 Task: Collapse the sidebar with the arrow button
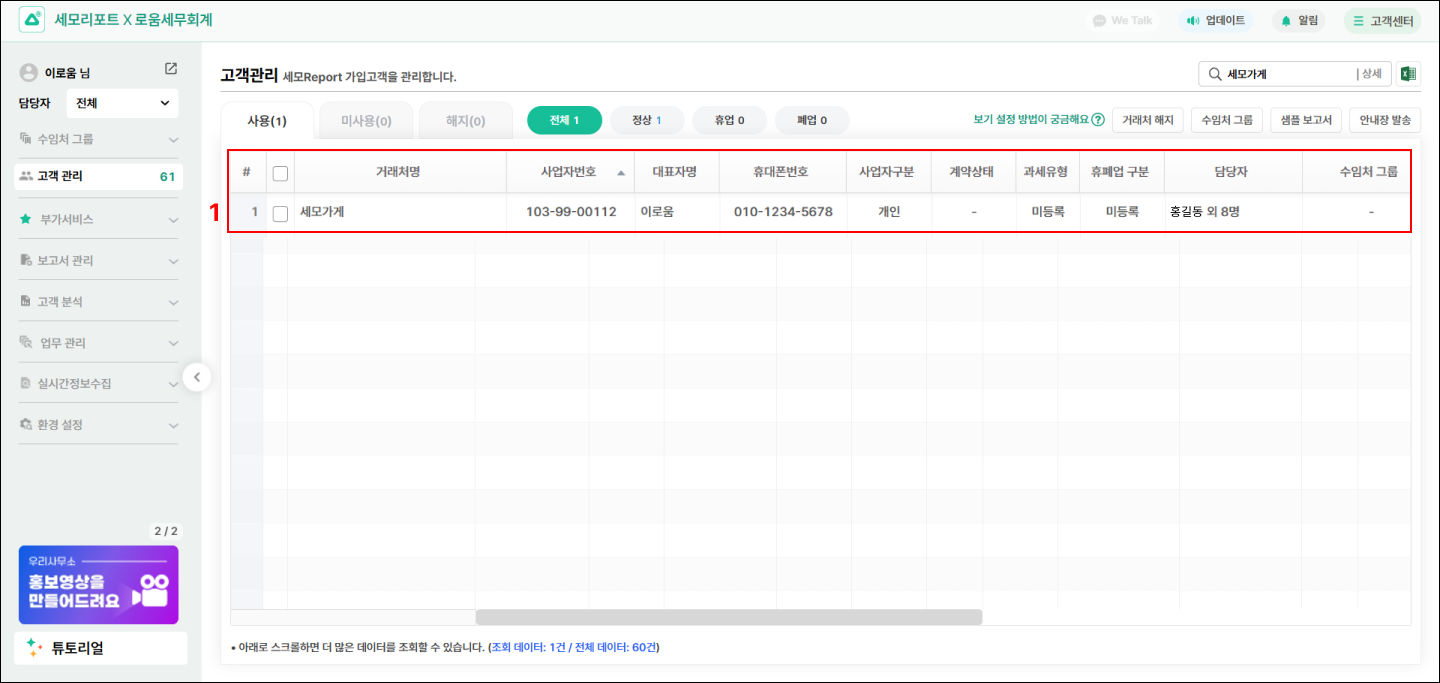tap(197, 377)
